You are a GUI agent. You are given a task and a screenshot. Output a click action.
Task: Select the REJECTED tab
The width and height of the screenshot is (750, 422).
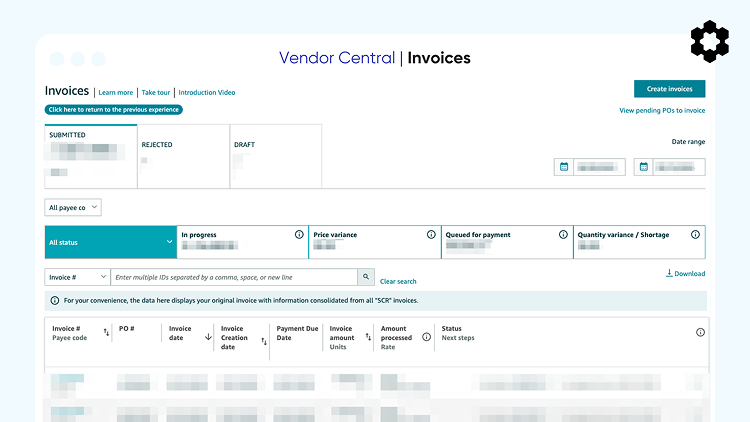tap(183, 156)
